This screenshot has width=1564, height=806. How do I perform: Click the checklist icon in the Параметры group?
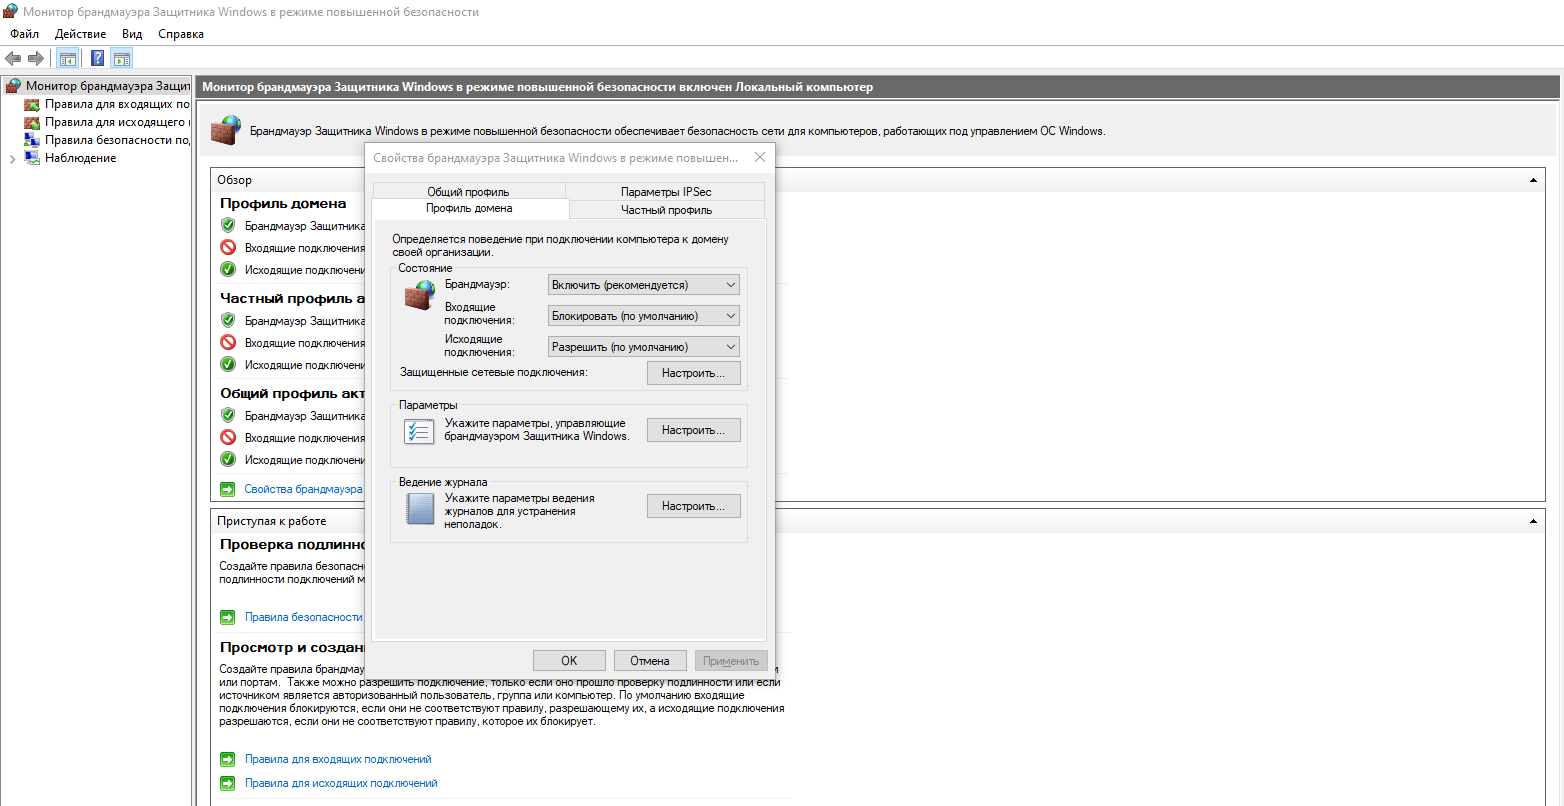[x=418, y=431]
